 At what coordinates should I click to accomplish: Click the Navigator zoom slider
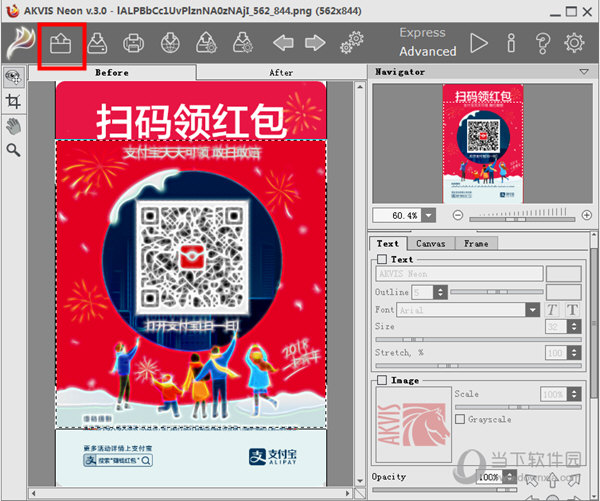522,219
